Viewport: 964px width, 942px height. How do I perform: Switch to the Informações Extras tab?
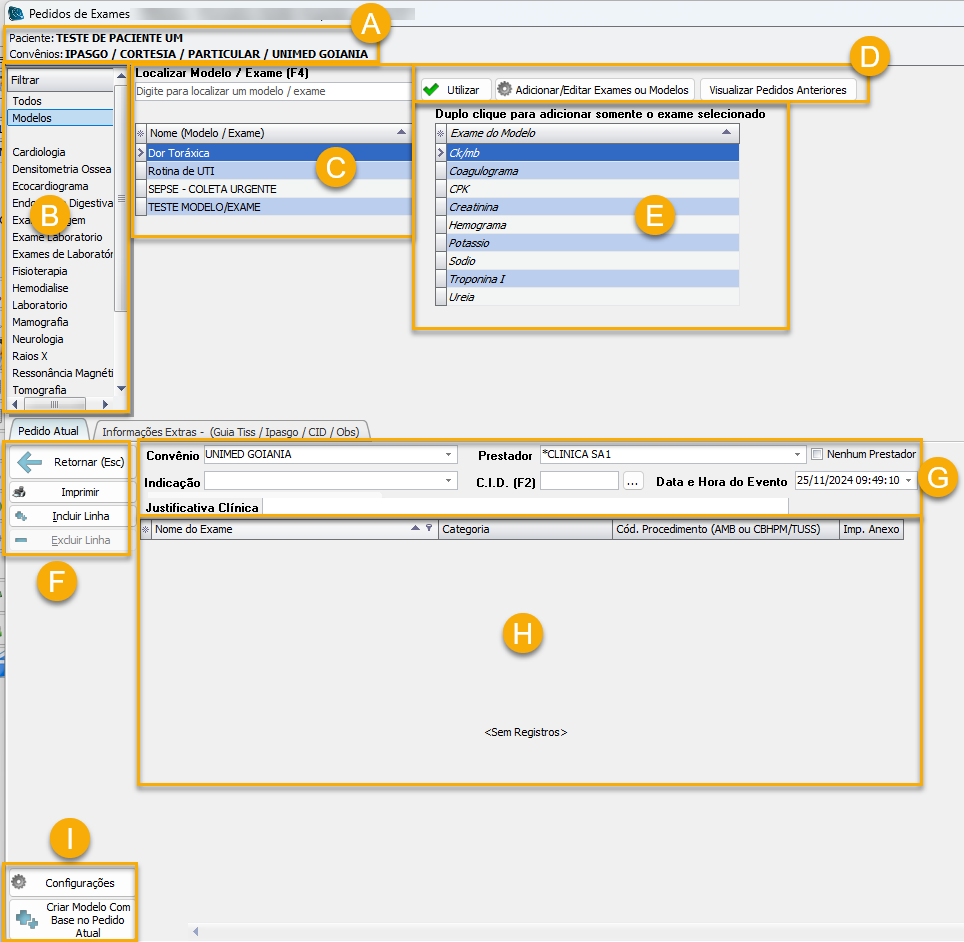pos(231,431)
